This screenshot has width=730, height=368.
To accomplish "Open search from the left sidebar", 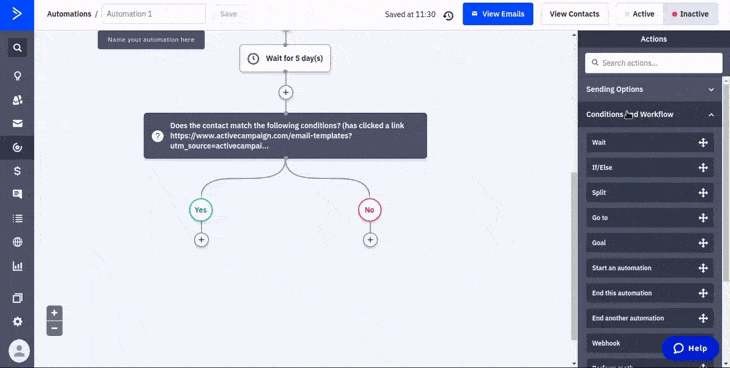I will click(x=17, y=48).
